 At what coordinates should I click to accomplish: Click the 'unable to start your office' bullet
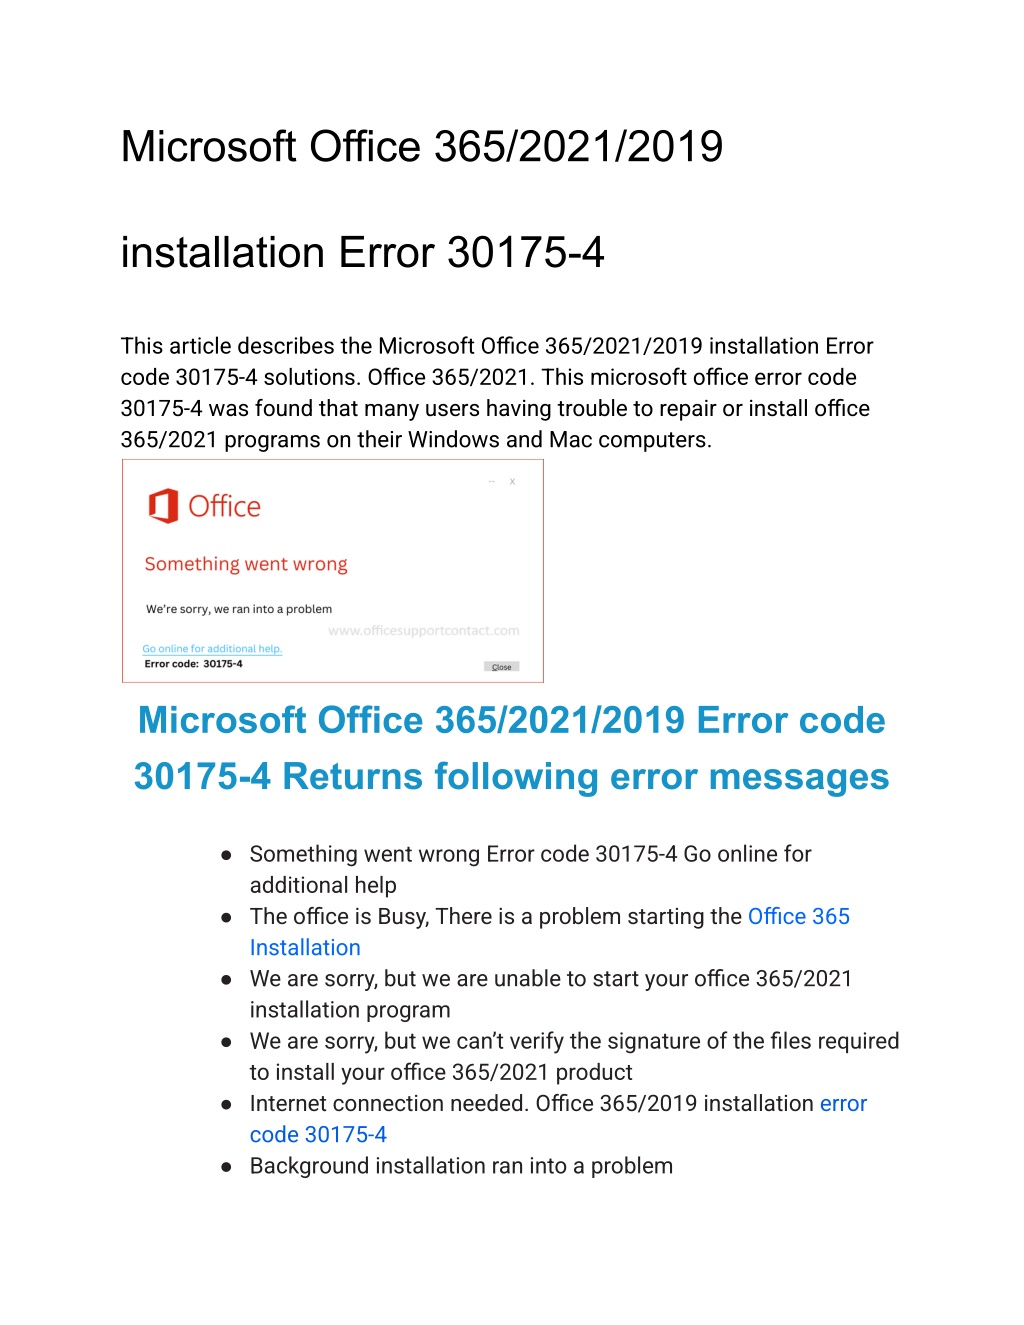tap(550, 994)
